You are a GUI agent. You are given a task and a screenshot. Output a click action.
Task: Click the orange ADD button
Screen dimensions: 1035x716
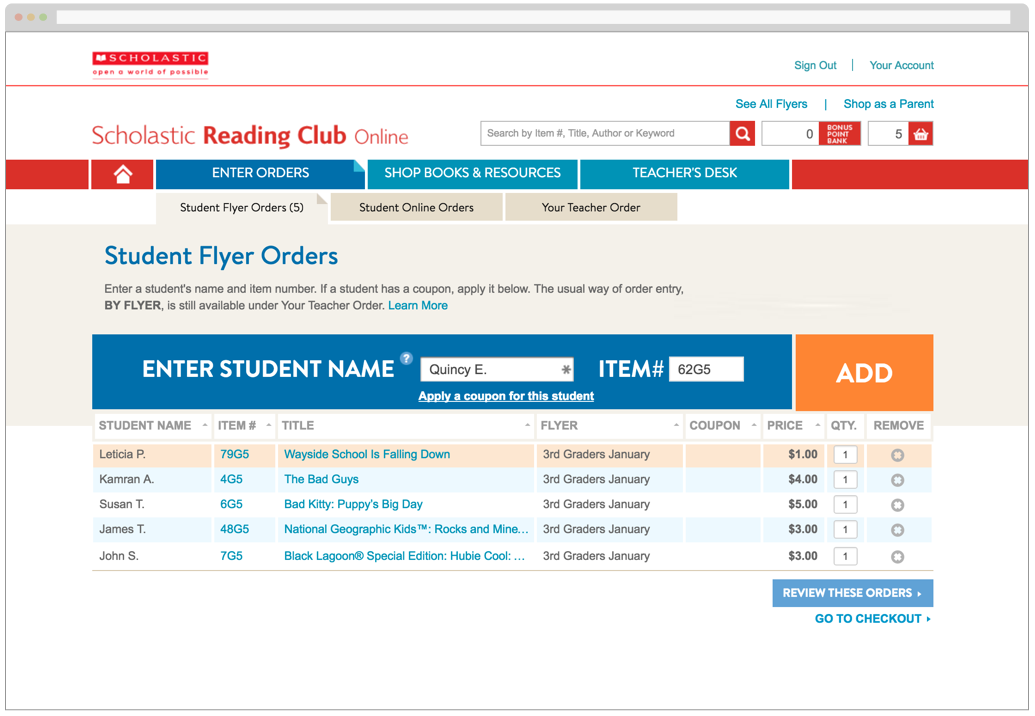click(x=864, y=373)
